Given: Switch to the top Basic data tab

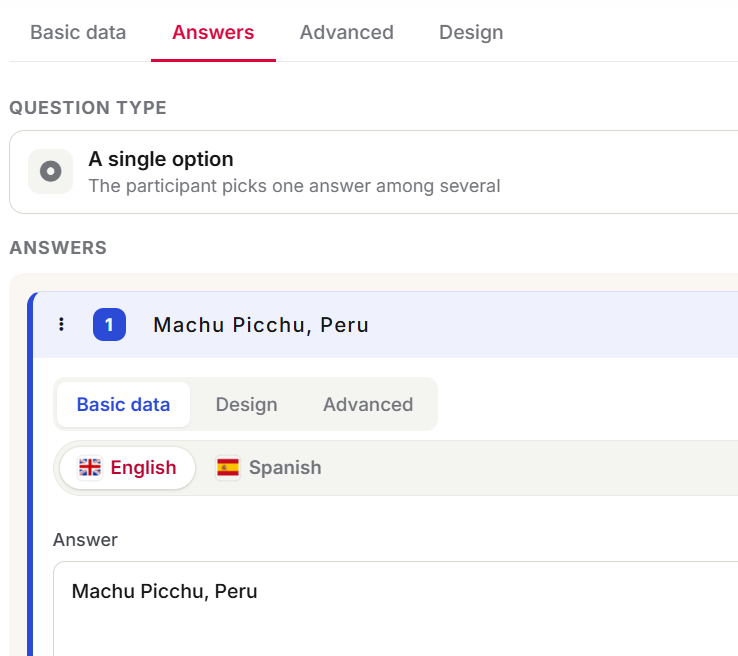Looking at the screenshot, I should [78, 32].
